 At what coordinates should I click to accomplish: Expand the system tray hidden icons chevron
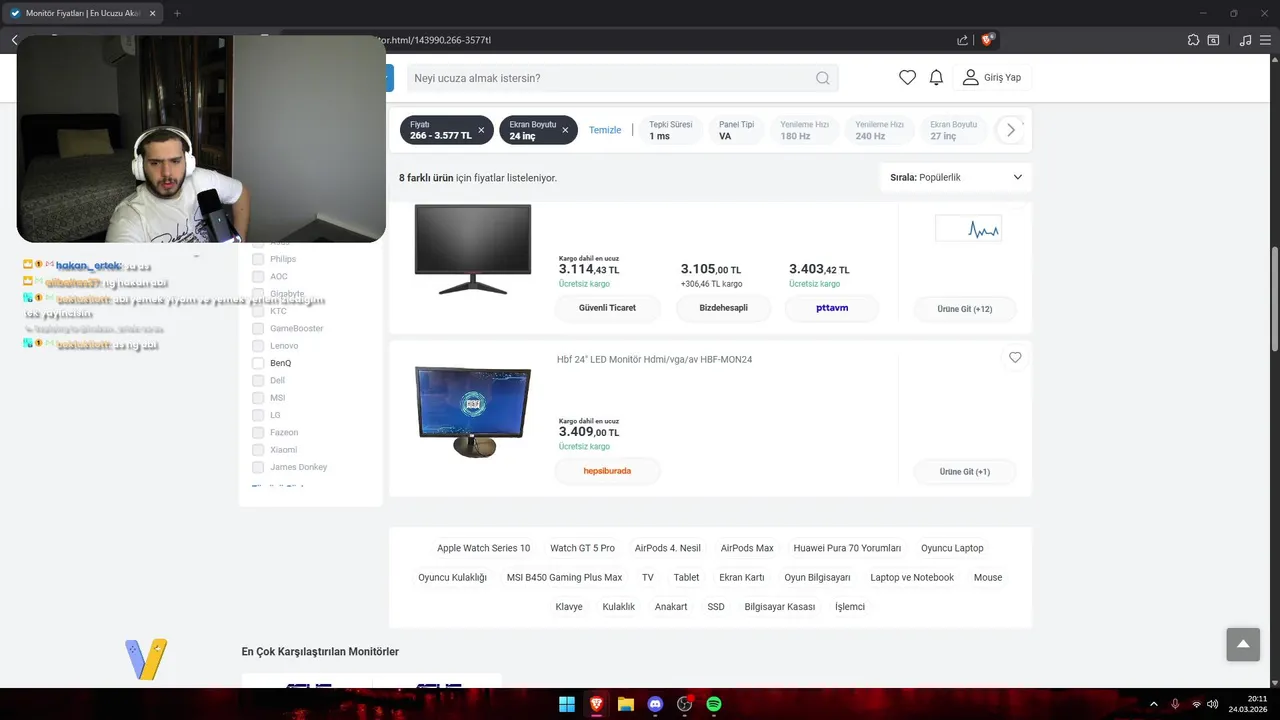tap(1153, 704)
